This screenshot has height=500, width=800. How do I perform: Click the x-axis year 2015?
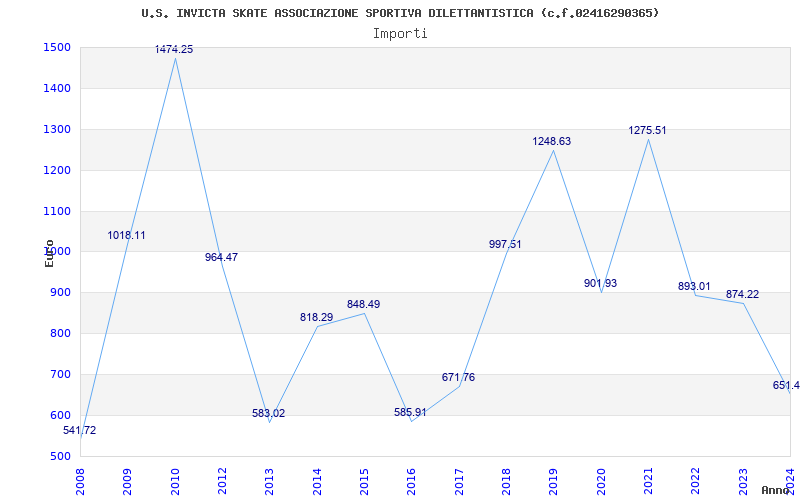[364, 481]
